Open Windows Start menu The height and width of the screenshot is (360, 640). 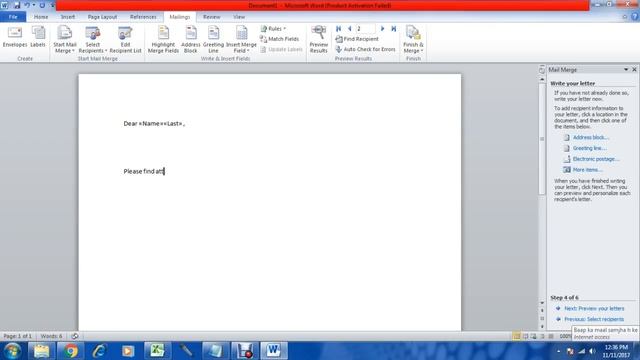[12, 351]
